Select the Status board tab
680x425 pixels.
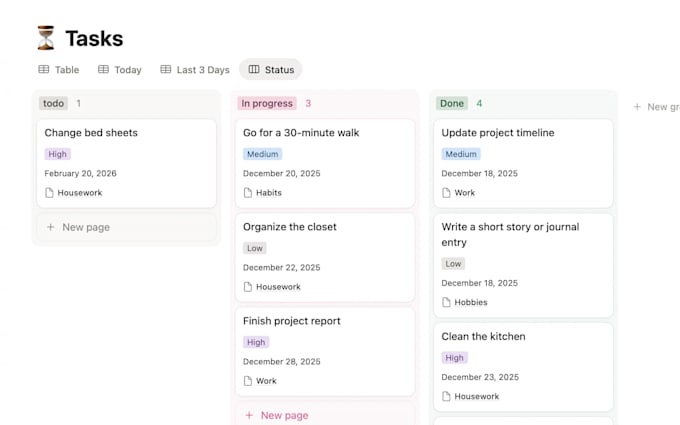(x=271, y=69)
